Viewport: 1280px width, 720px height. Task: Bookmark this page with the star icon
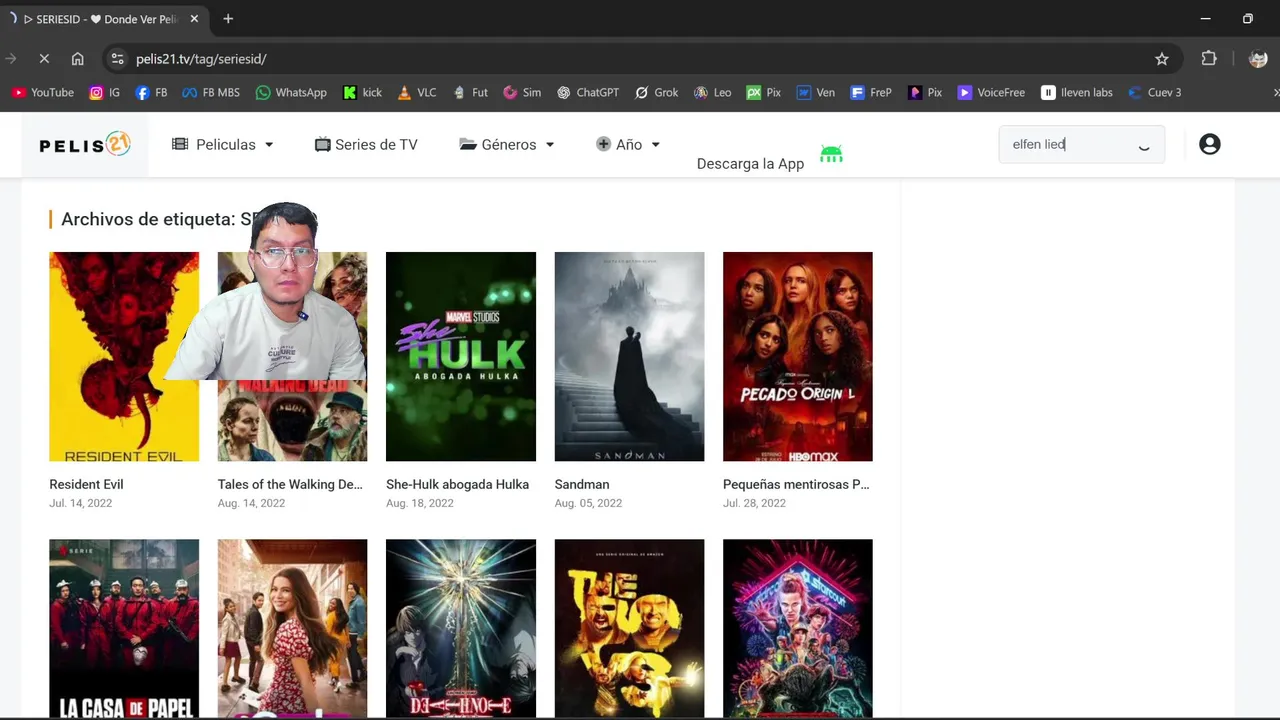pyautogui.click(x=1162, y=59)
